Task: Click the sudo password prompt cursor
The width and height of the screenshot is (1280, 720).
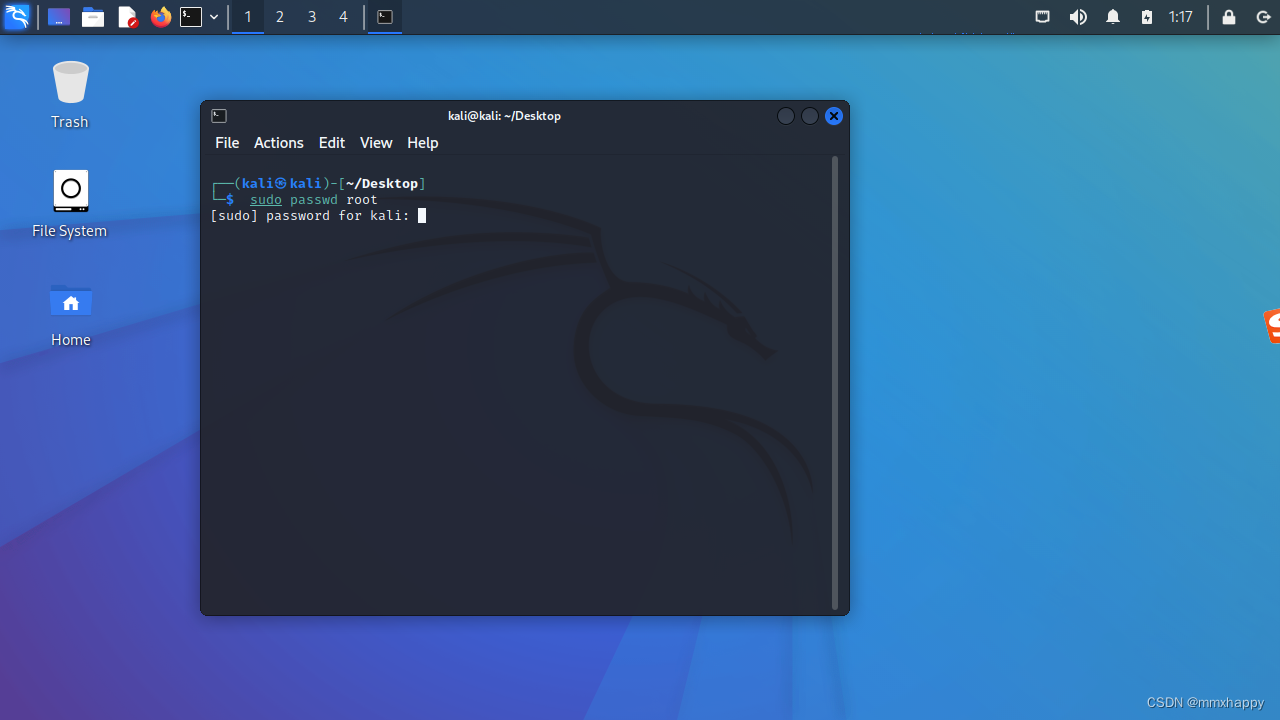Action: [422, 215]
